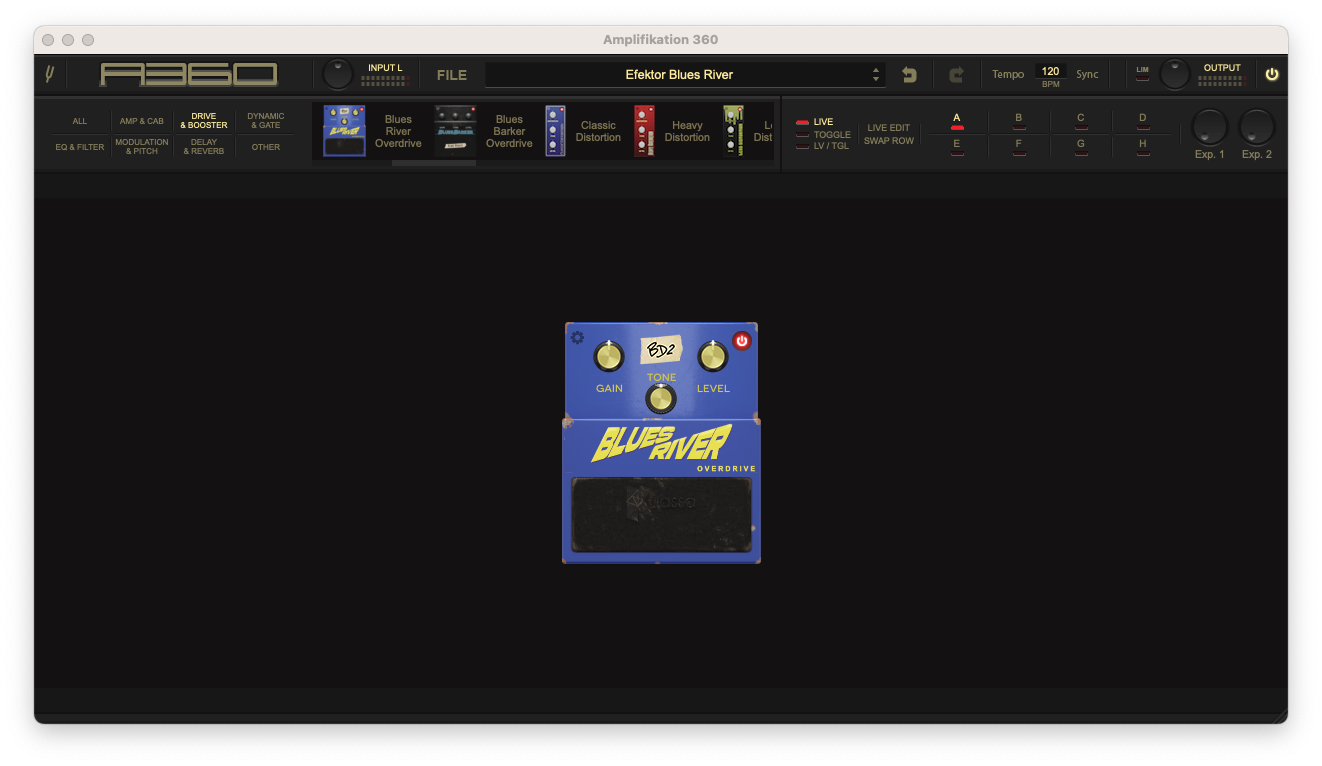Select the DELAY & REVERB category
The height and width of the screenshot is (766, 1322).
pos(204,147)
